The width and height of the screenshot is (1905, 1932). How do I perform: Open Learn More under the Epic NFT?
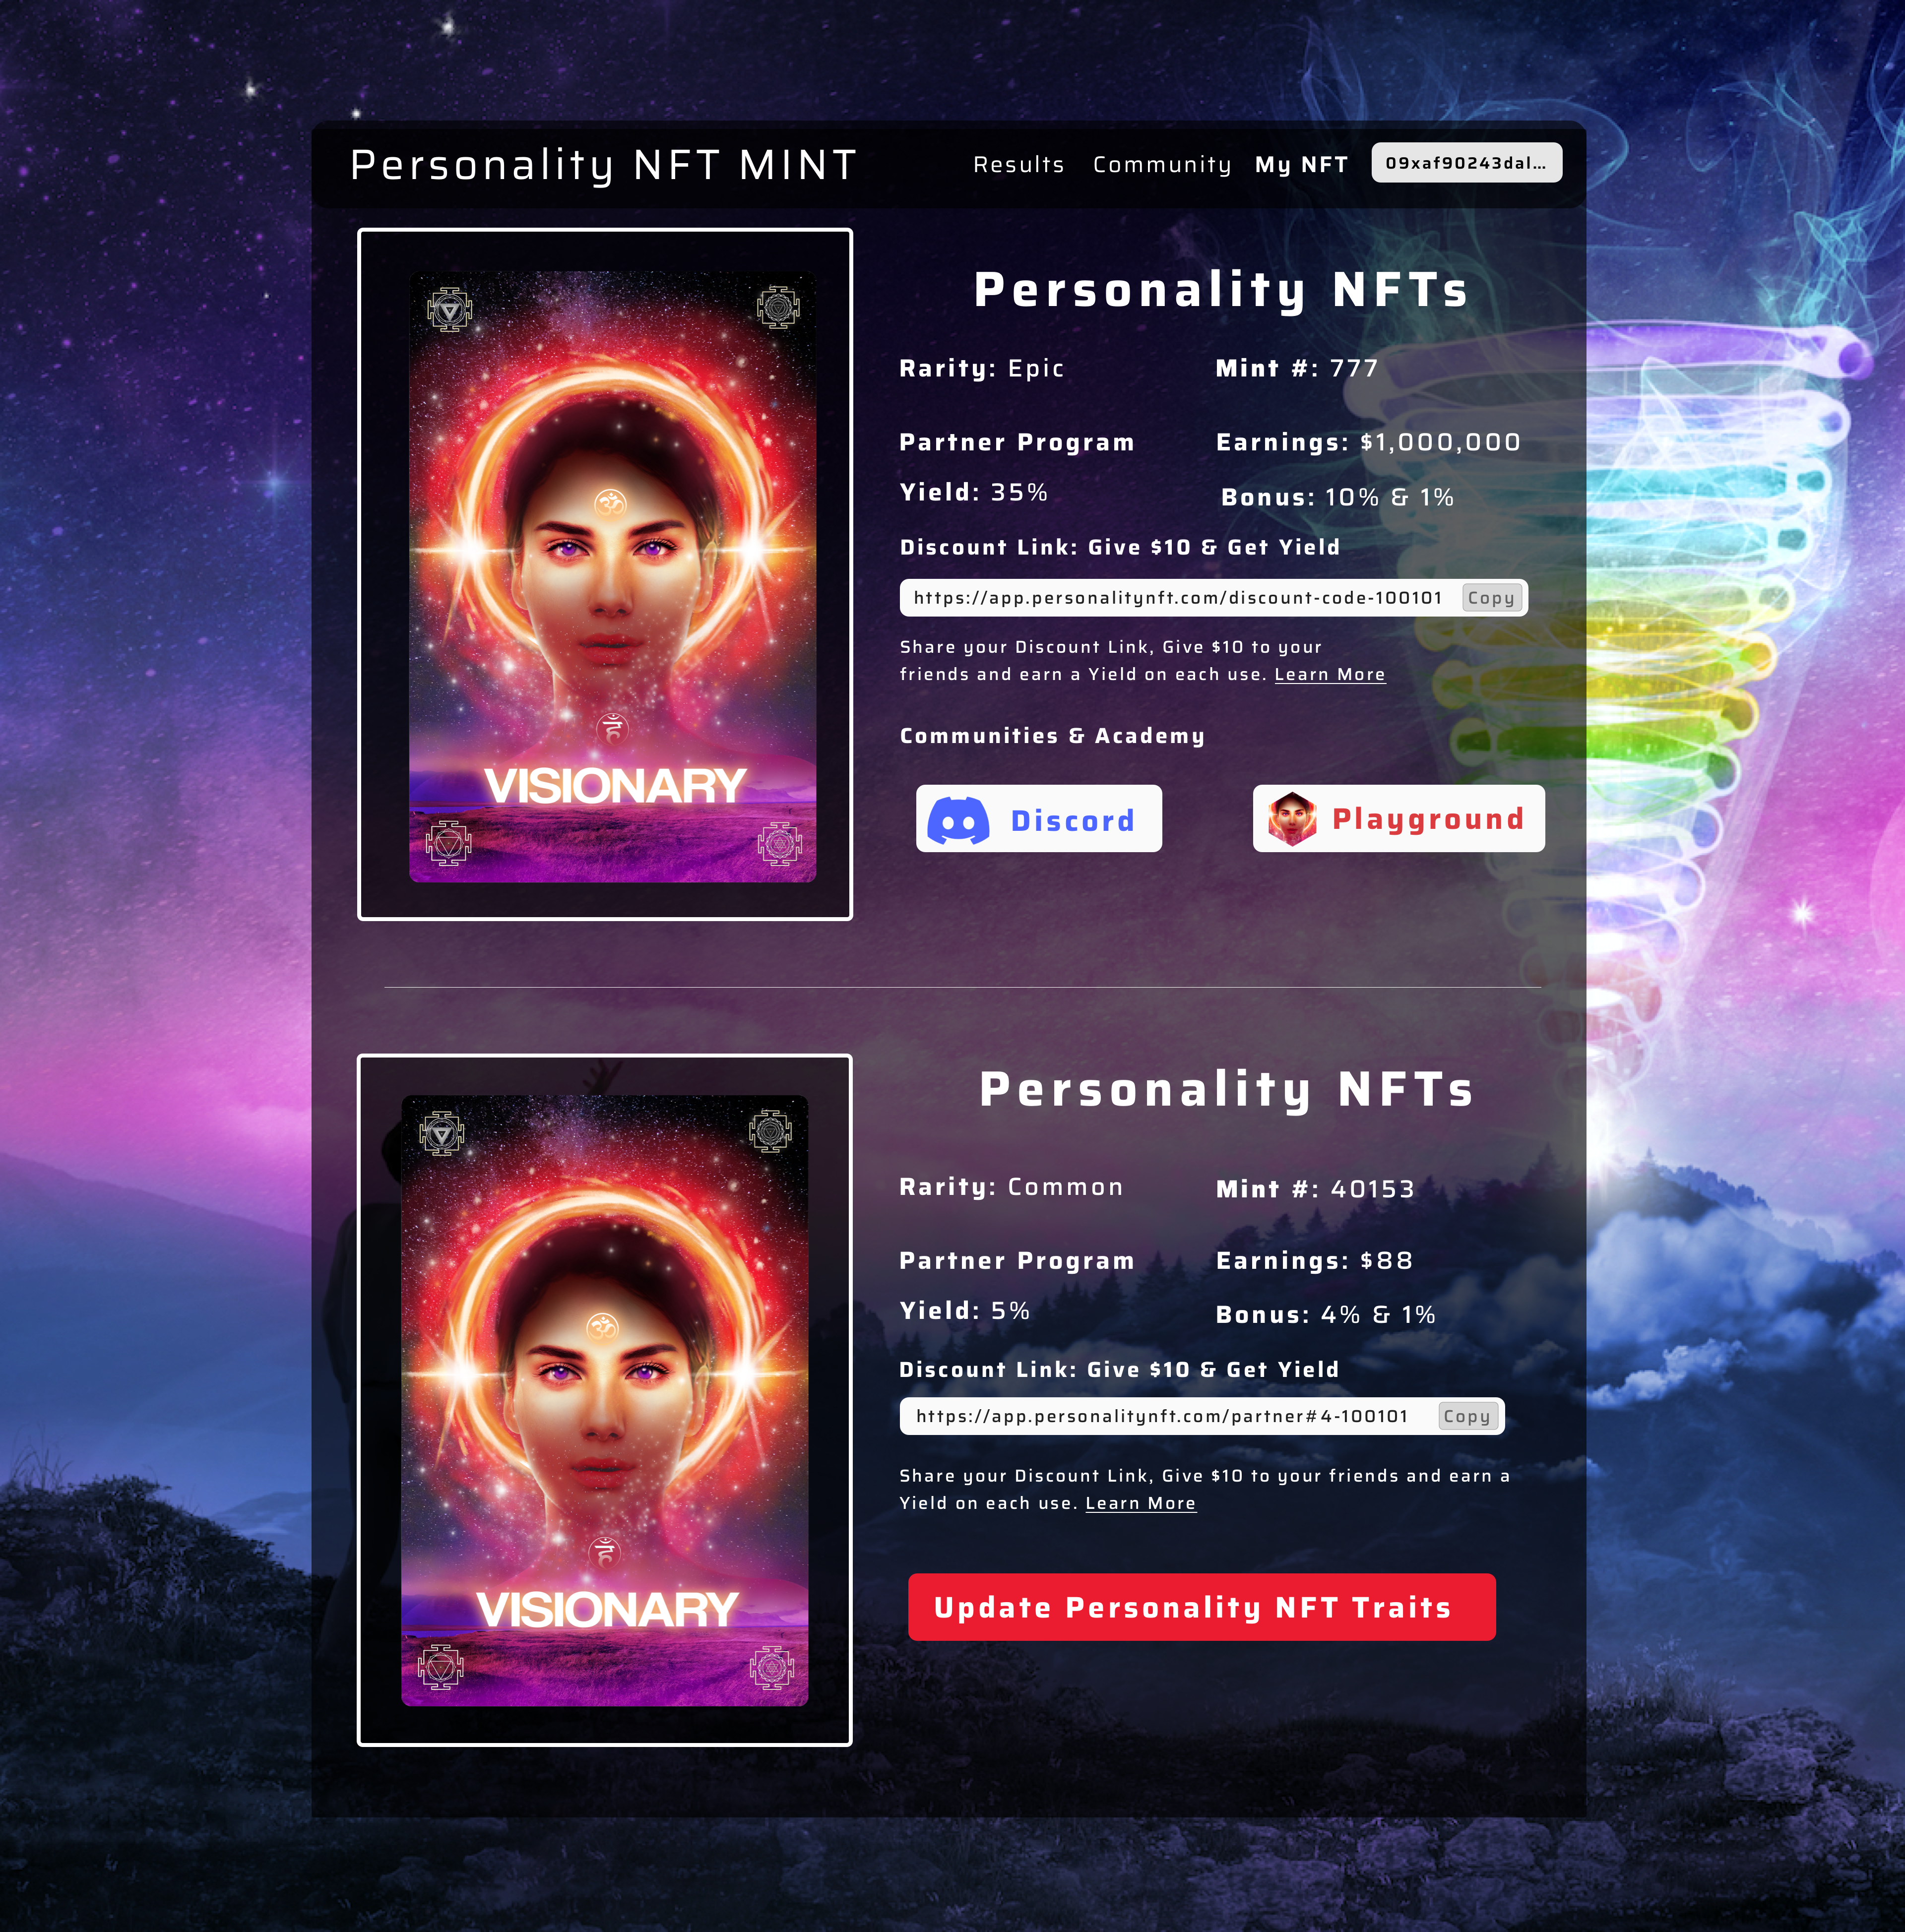tap(1330, 675)
